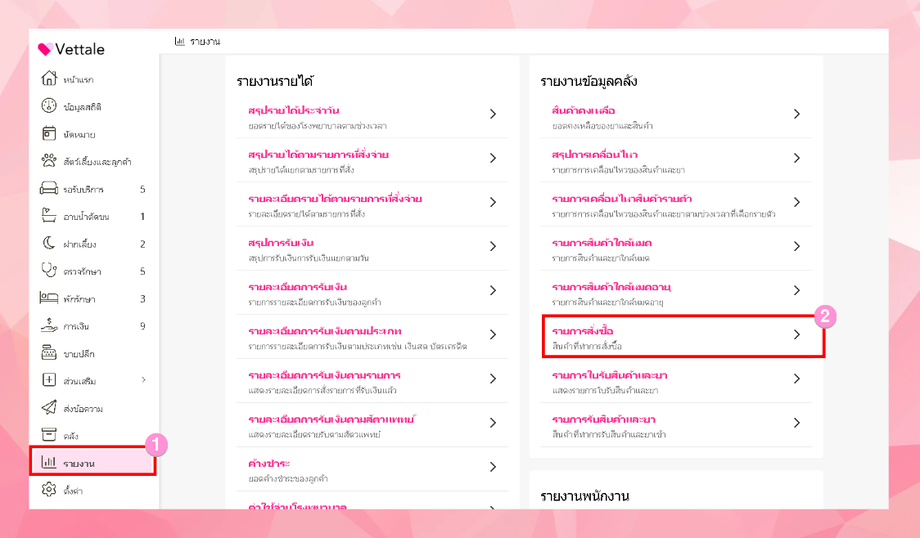
Task: Open the stethoscope examination (ตรวจรักษา) icon
Action: (x=49, y=271)
